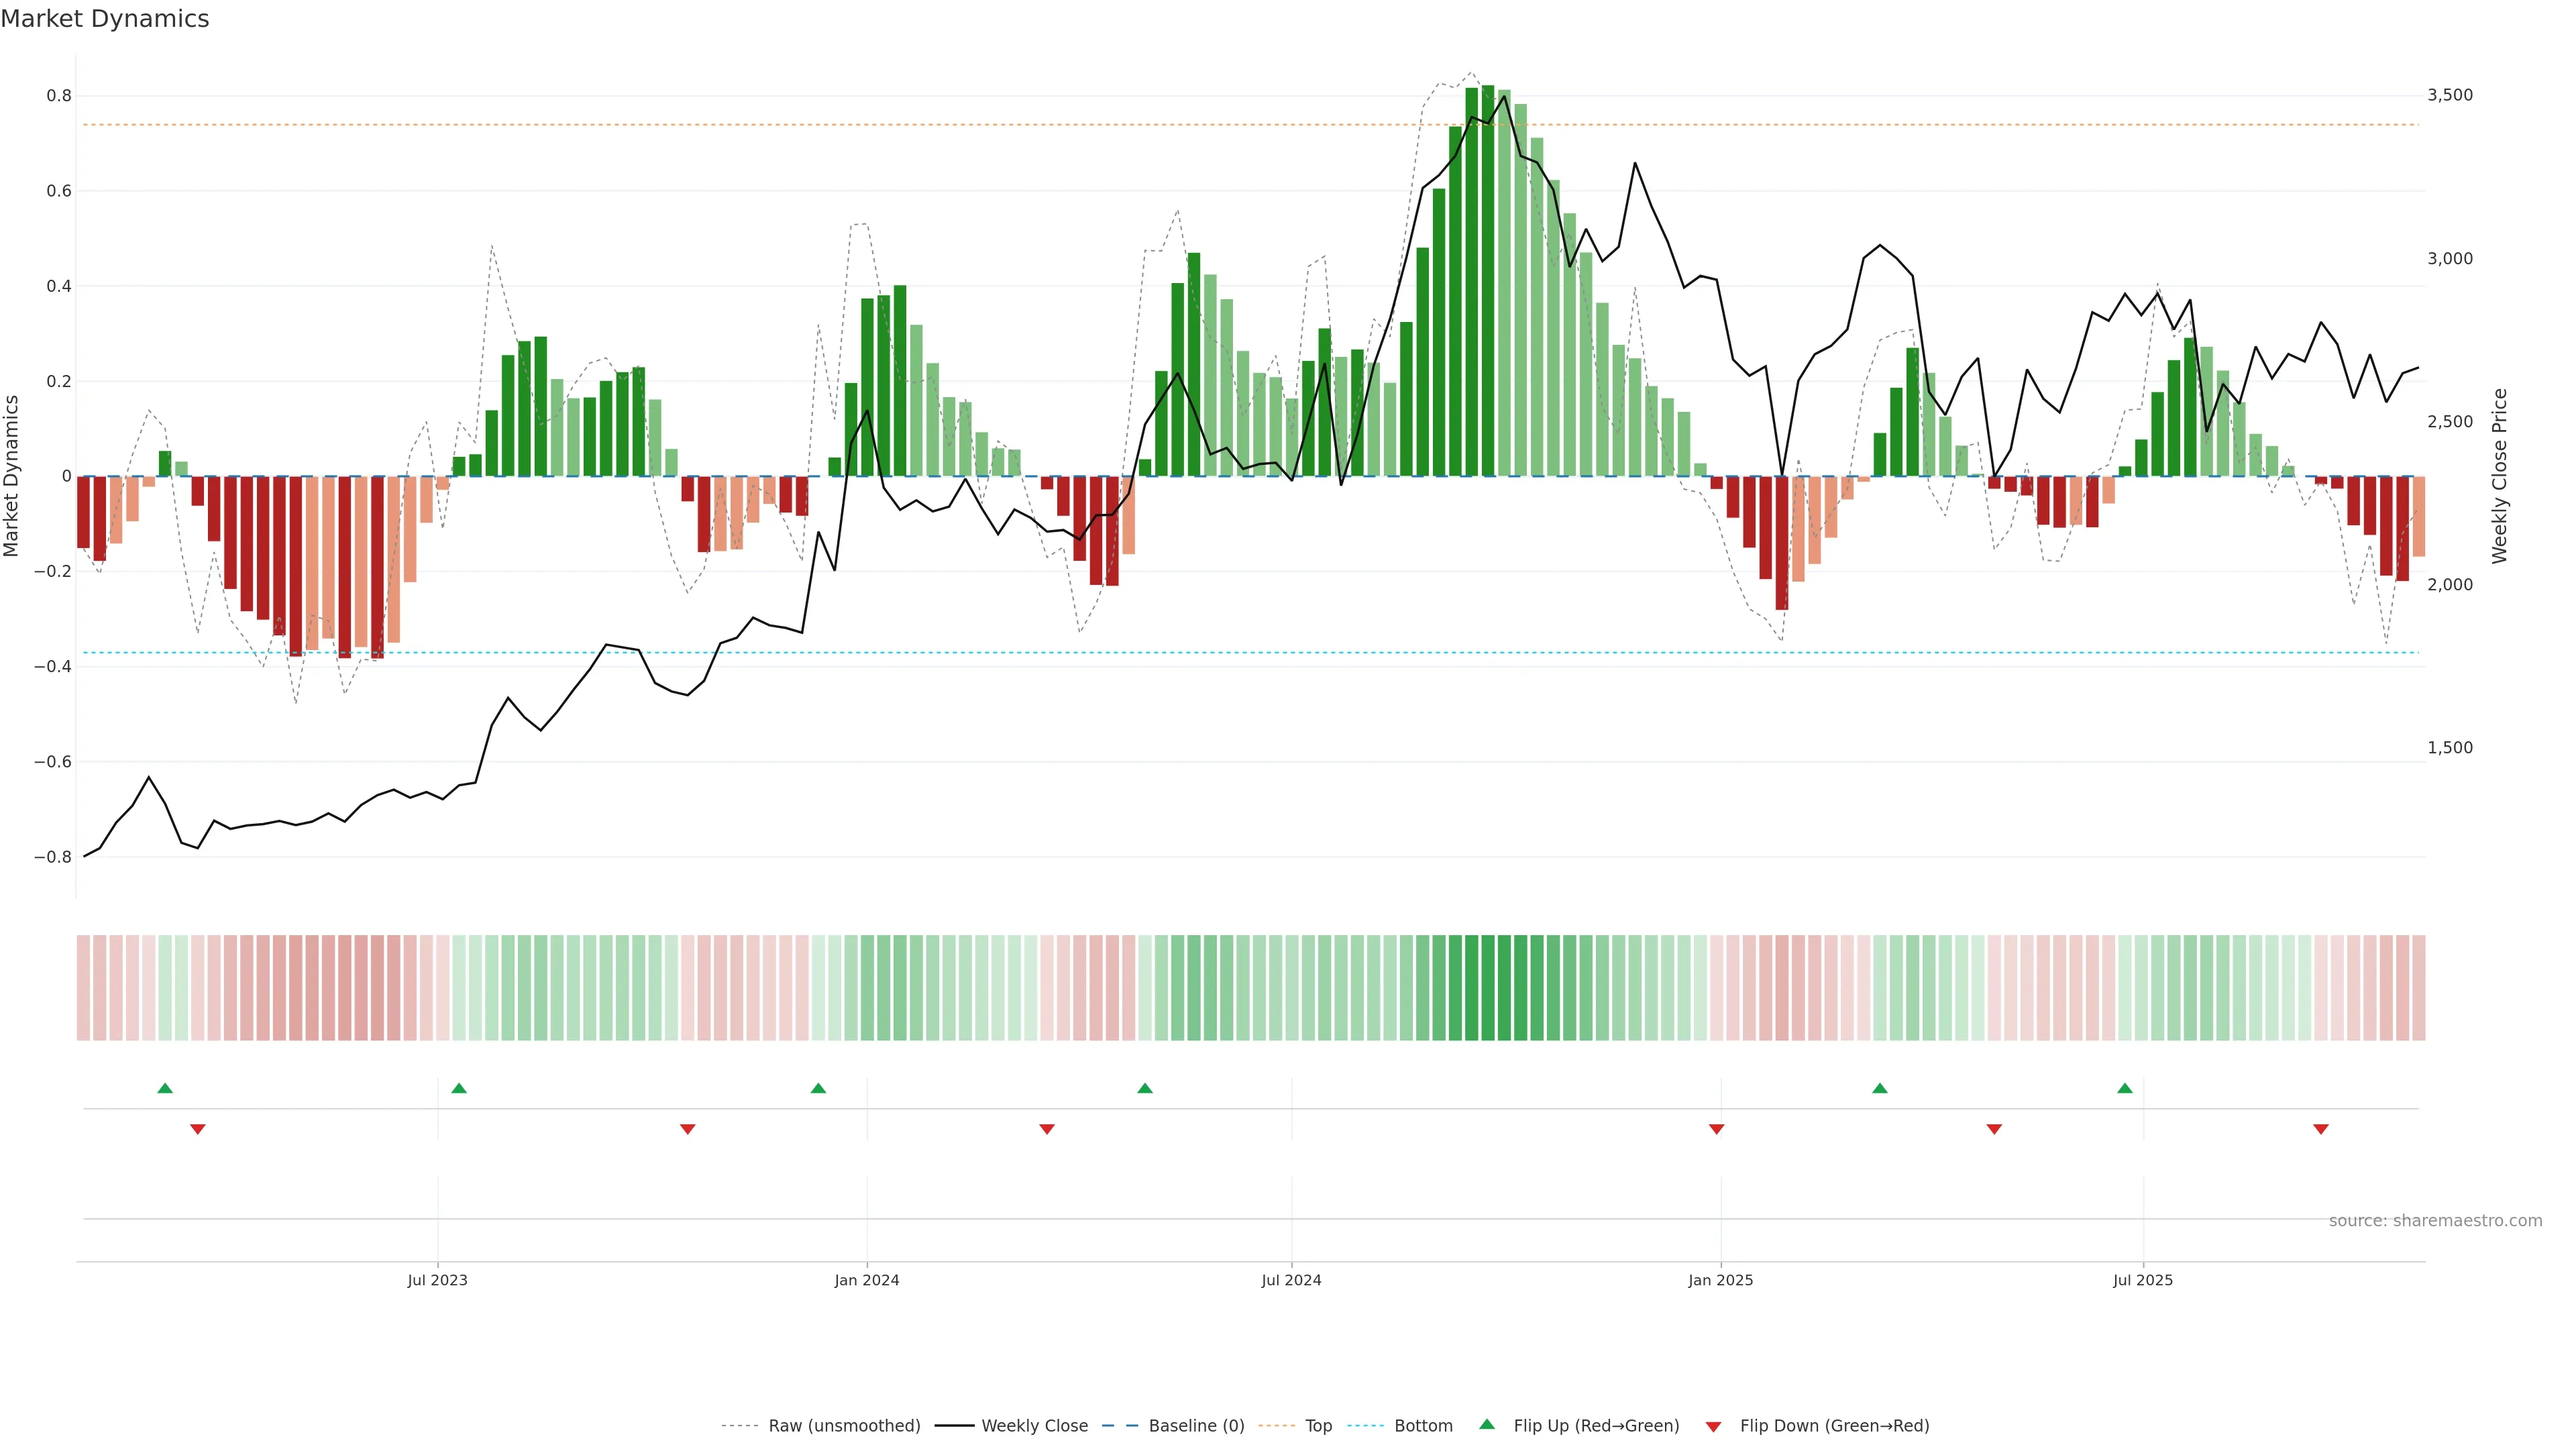Screen dimensions: 2576x1449
Task: Click the Top legend label
Action: pos(1318,1426)
